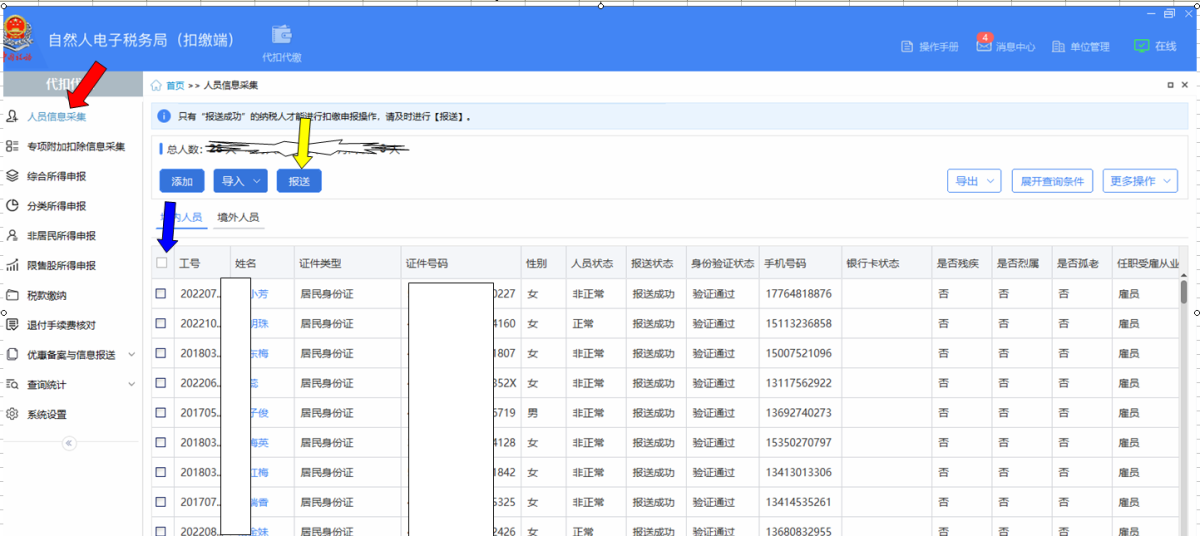Switch to 境外人员 tab
Screen dimensions: 1200x536
238,217
